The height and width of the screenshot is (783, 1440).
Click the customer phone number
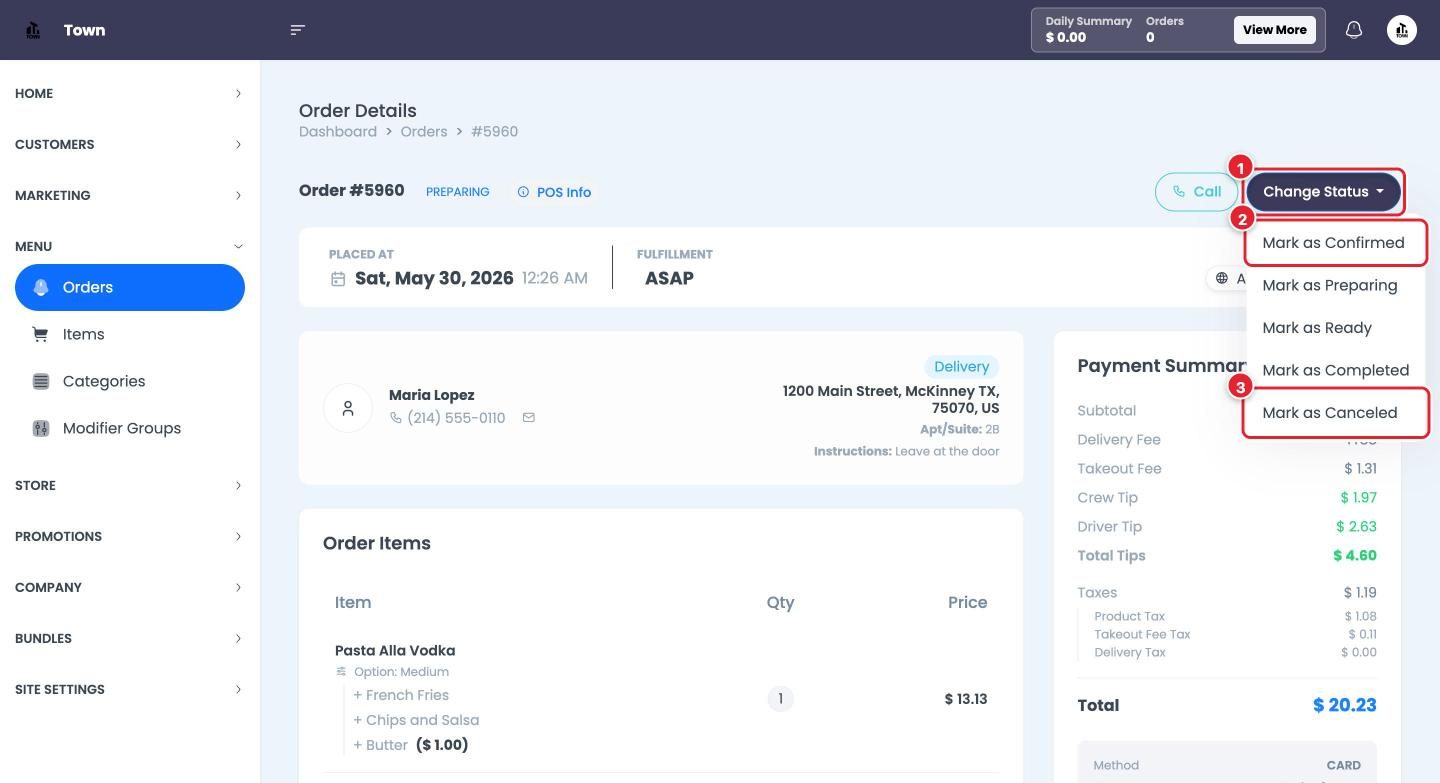(x=448, y=418)
